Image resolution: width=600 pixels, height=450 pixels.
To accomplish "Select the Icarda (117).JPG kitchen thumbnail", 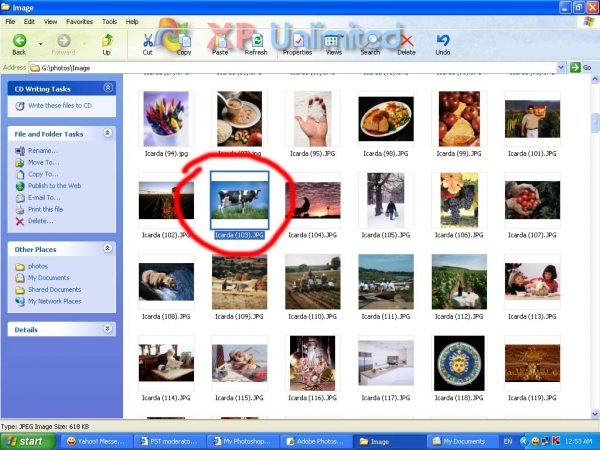I will [x=386, y=363].
